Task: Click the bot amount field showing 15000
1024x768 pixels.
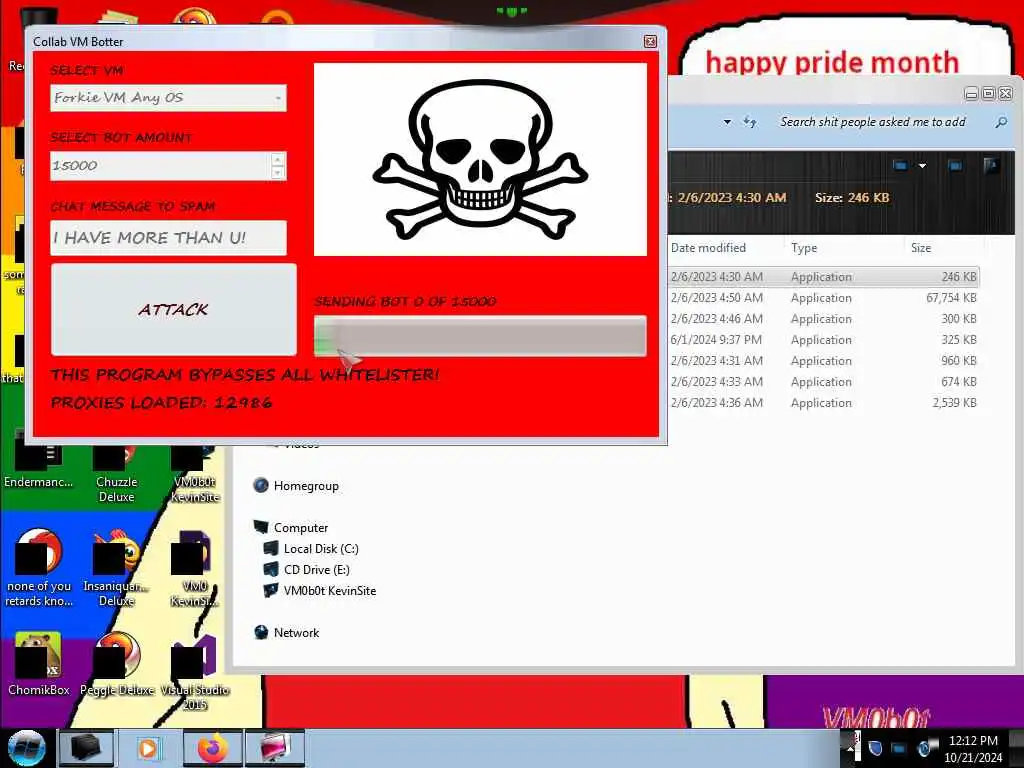Action: tap(160, 166)
